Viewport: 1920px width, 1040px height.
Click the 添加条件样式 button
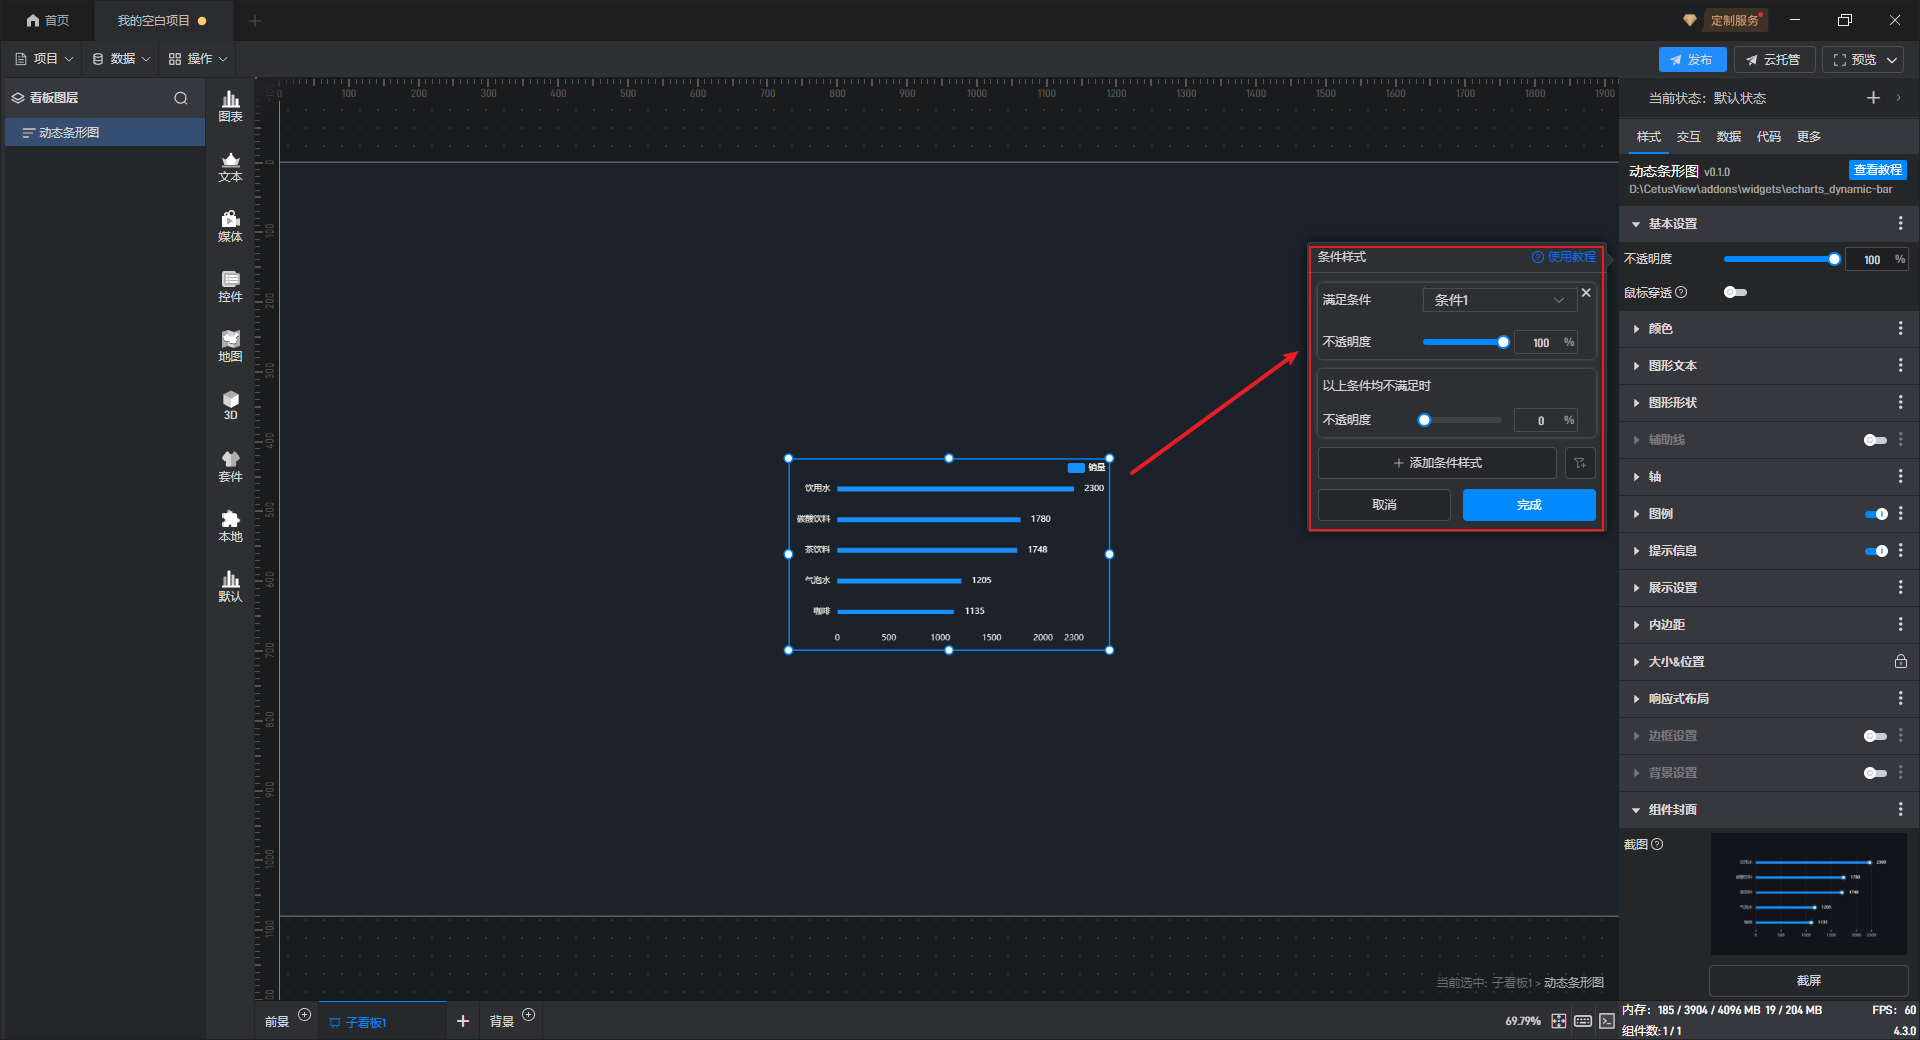coord(1437,463)
